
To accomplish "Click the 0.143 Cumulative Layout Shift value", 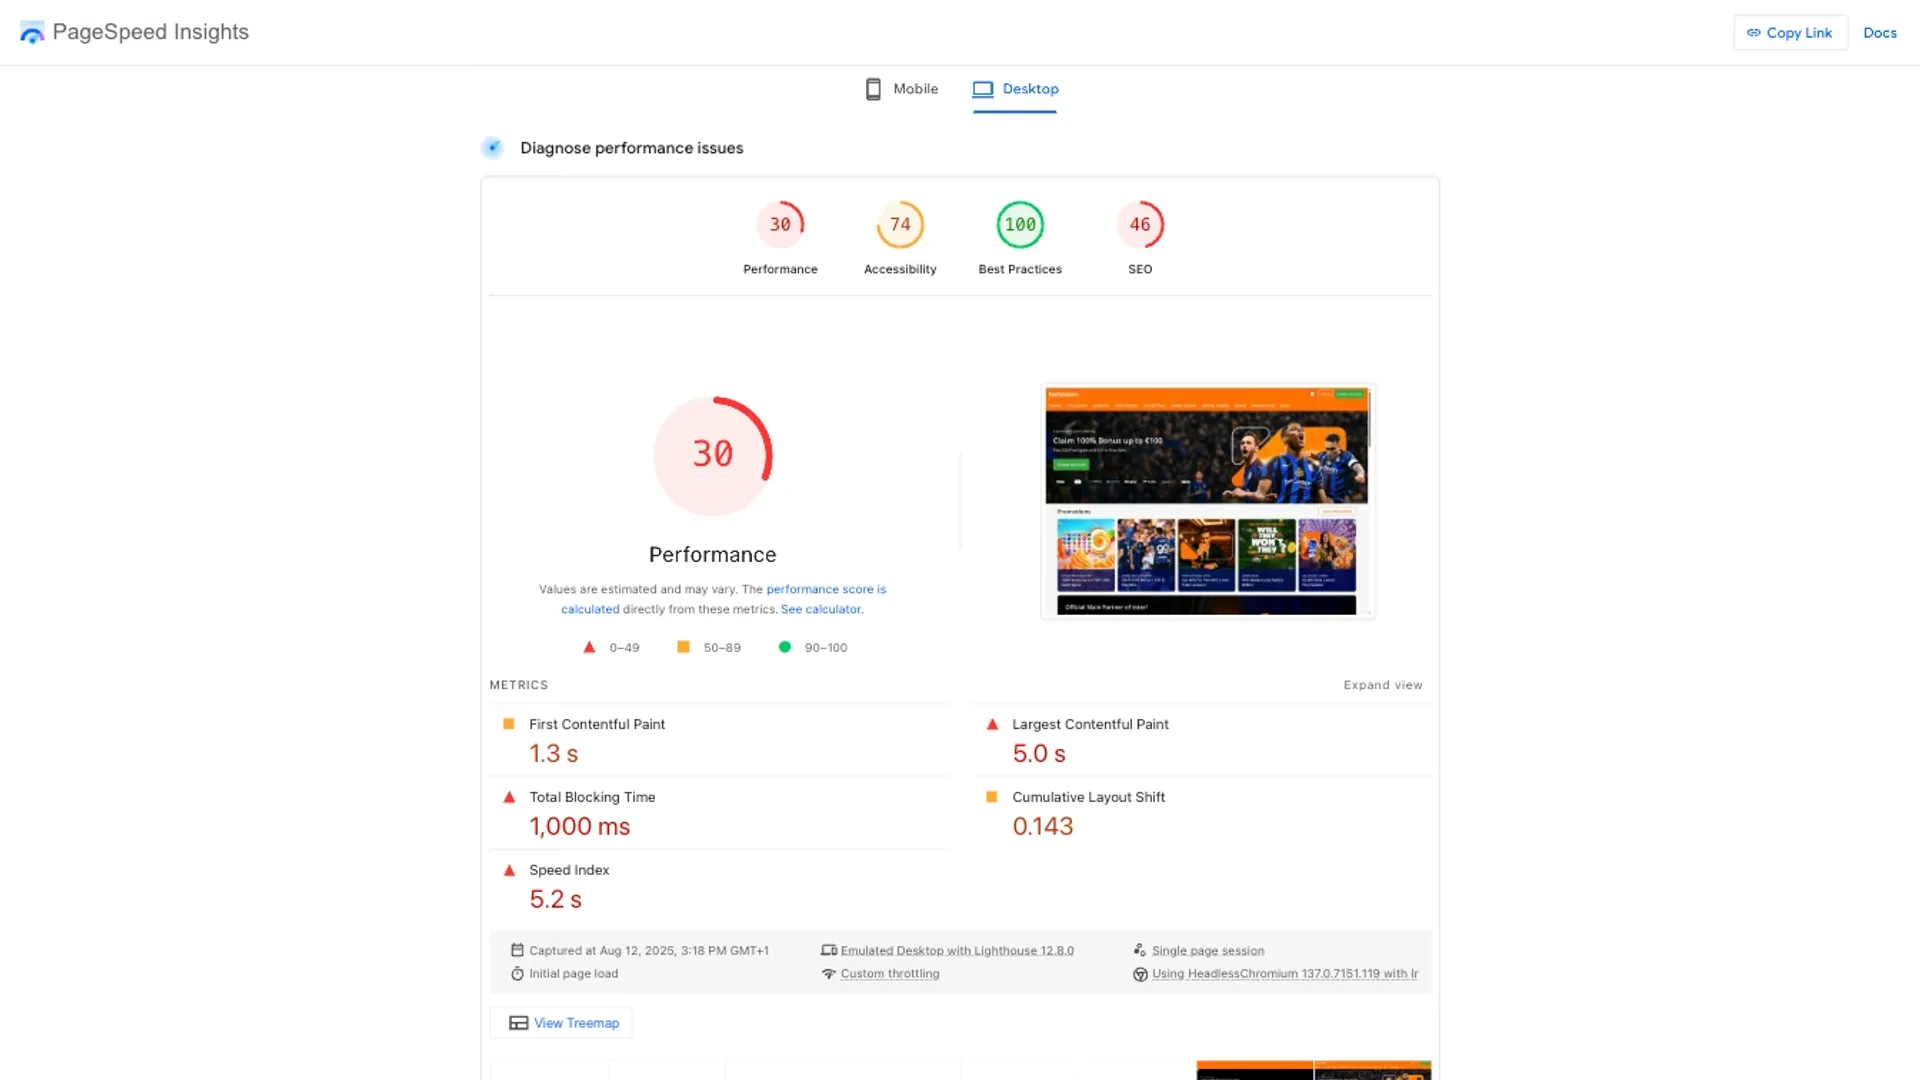I will [x=1043, y=826].
